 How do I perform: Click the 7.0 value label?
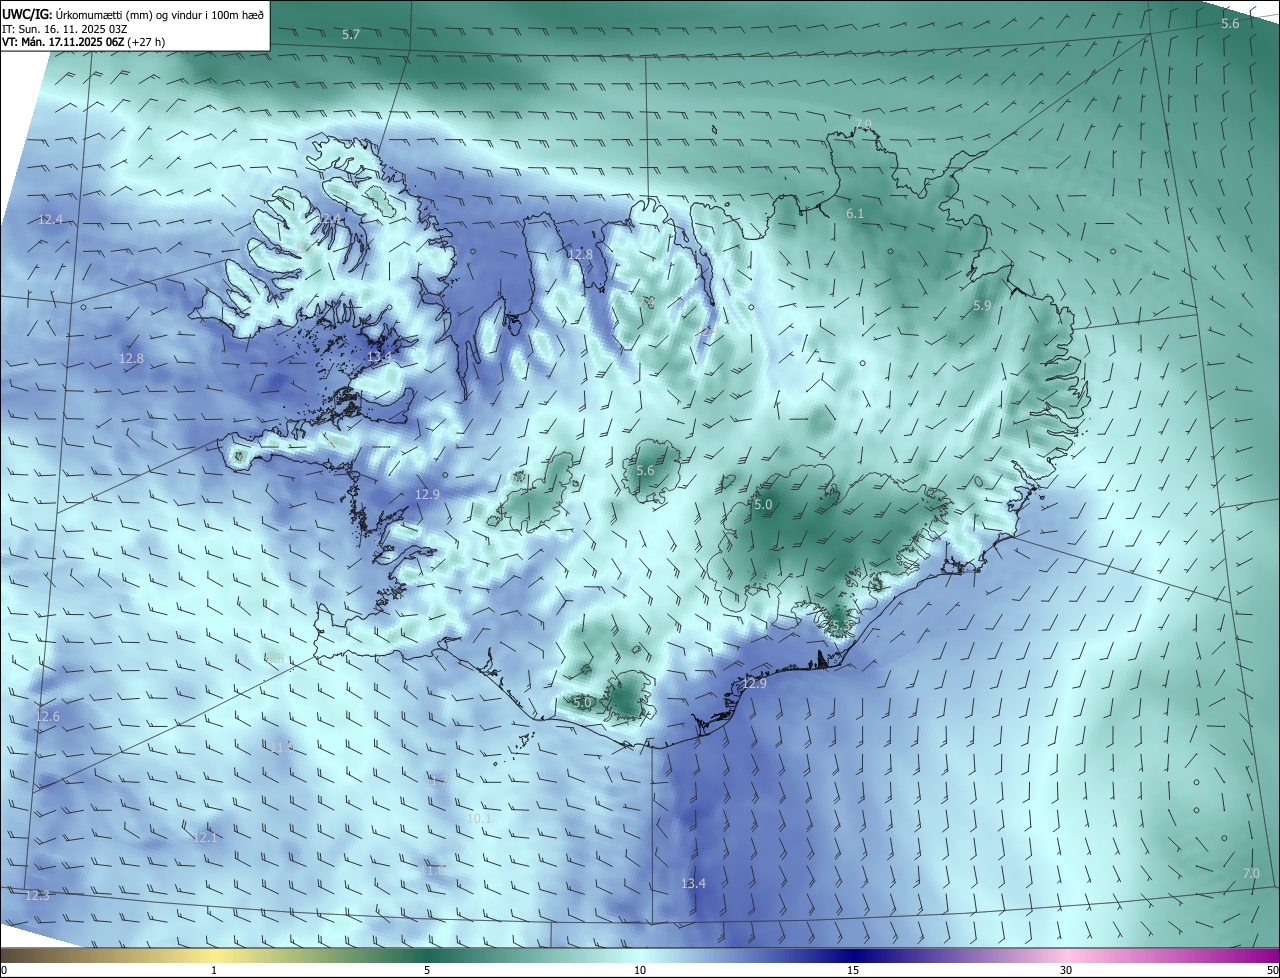[x=1251, y=873]
